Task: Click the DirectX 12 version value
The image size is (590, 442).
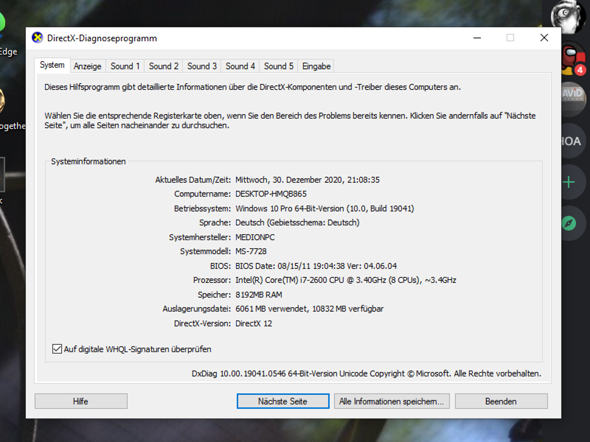Action: 254,324
